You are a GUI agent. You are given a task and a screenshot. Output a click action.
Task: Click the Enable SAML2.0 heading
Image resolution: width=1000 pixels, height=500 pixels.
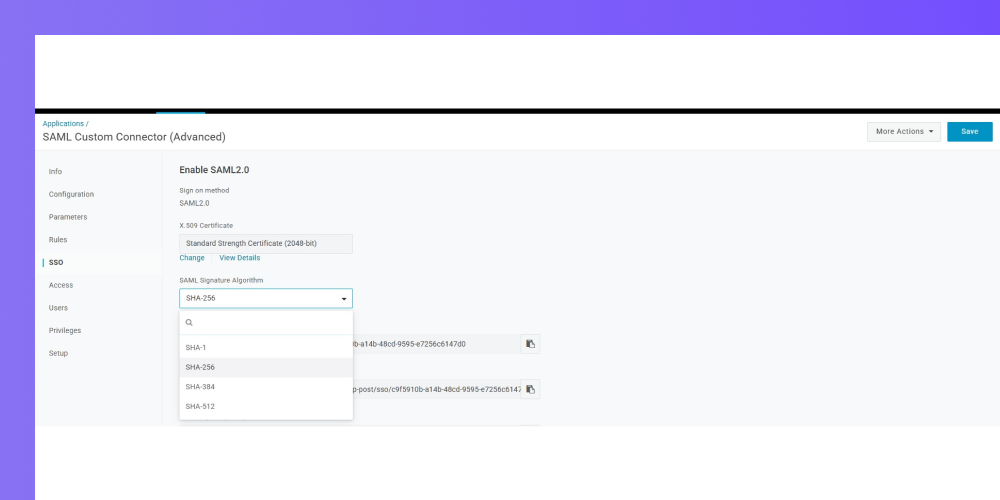[x=214, y=170]
